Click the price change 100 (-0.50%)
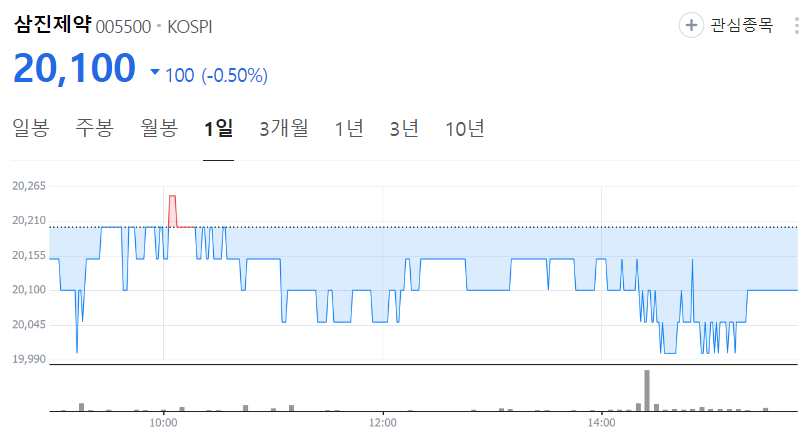The image size is (810, 431). 216,75
